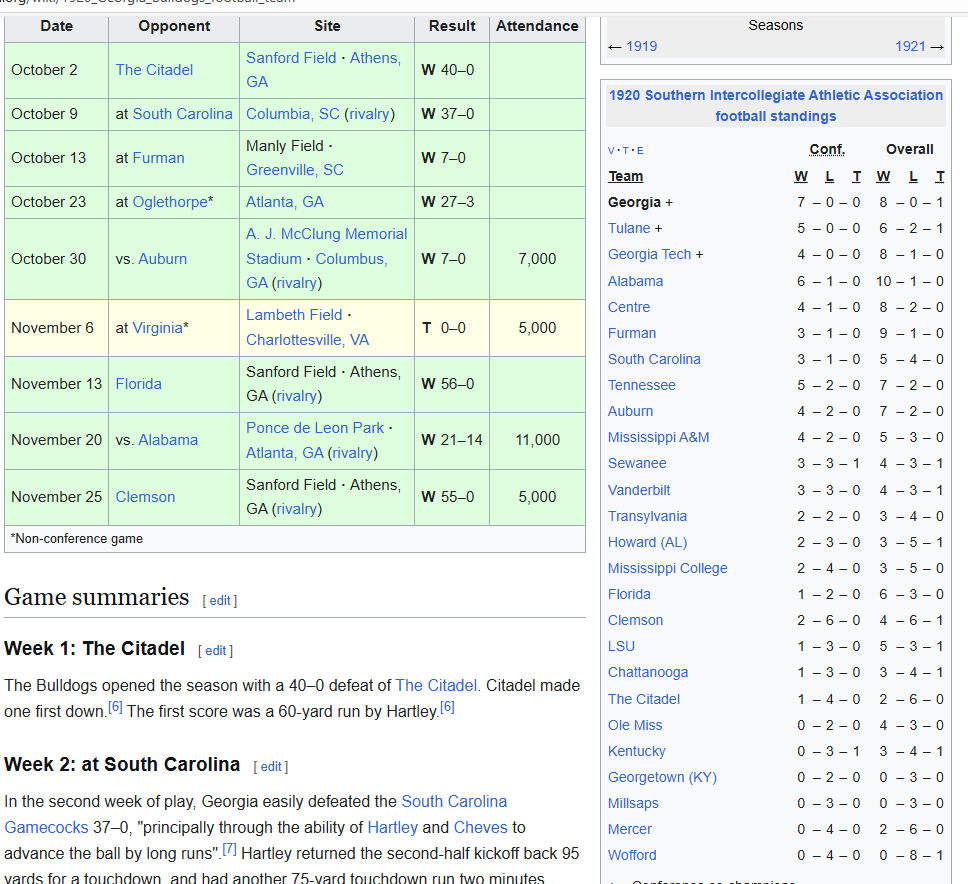Open Clemson opponent link in November 25 row
Image resolution: width=968 pixels, height=884 pixels.
coord(145,497)
